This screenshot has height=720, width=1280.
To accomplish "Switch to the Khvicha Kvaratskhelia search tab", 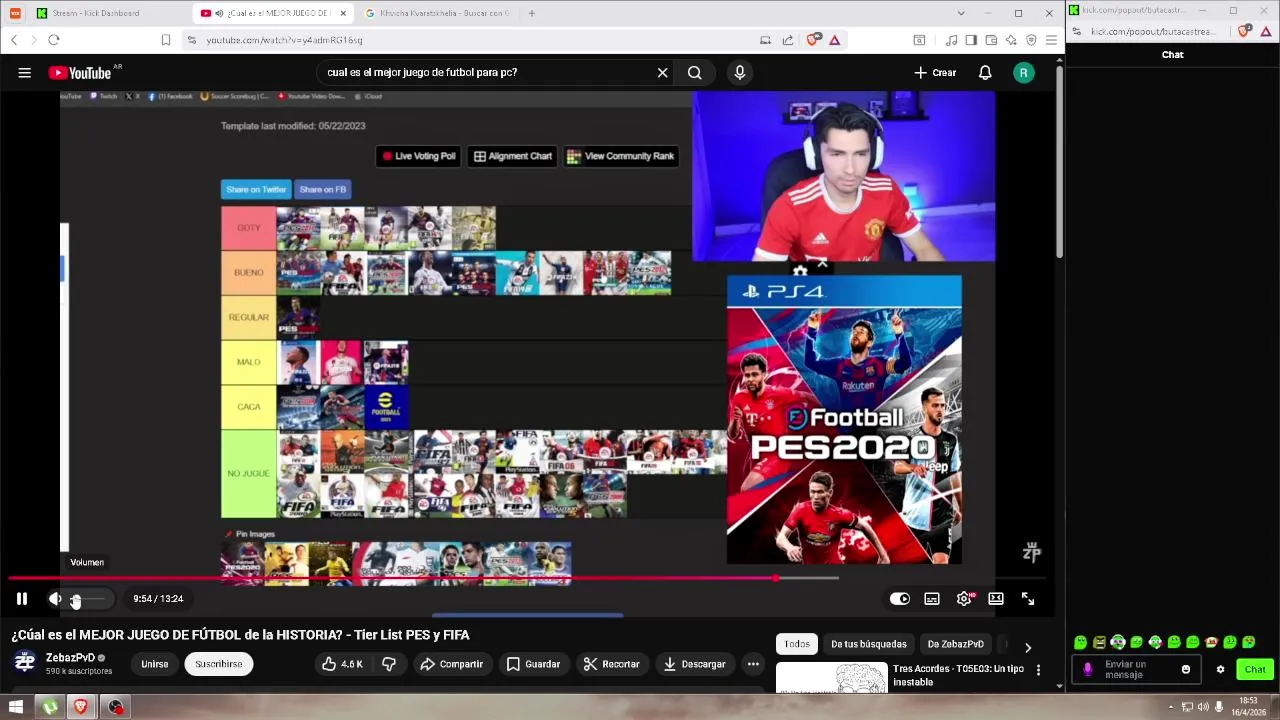I will point(436,13).
